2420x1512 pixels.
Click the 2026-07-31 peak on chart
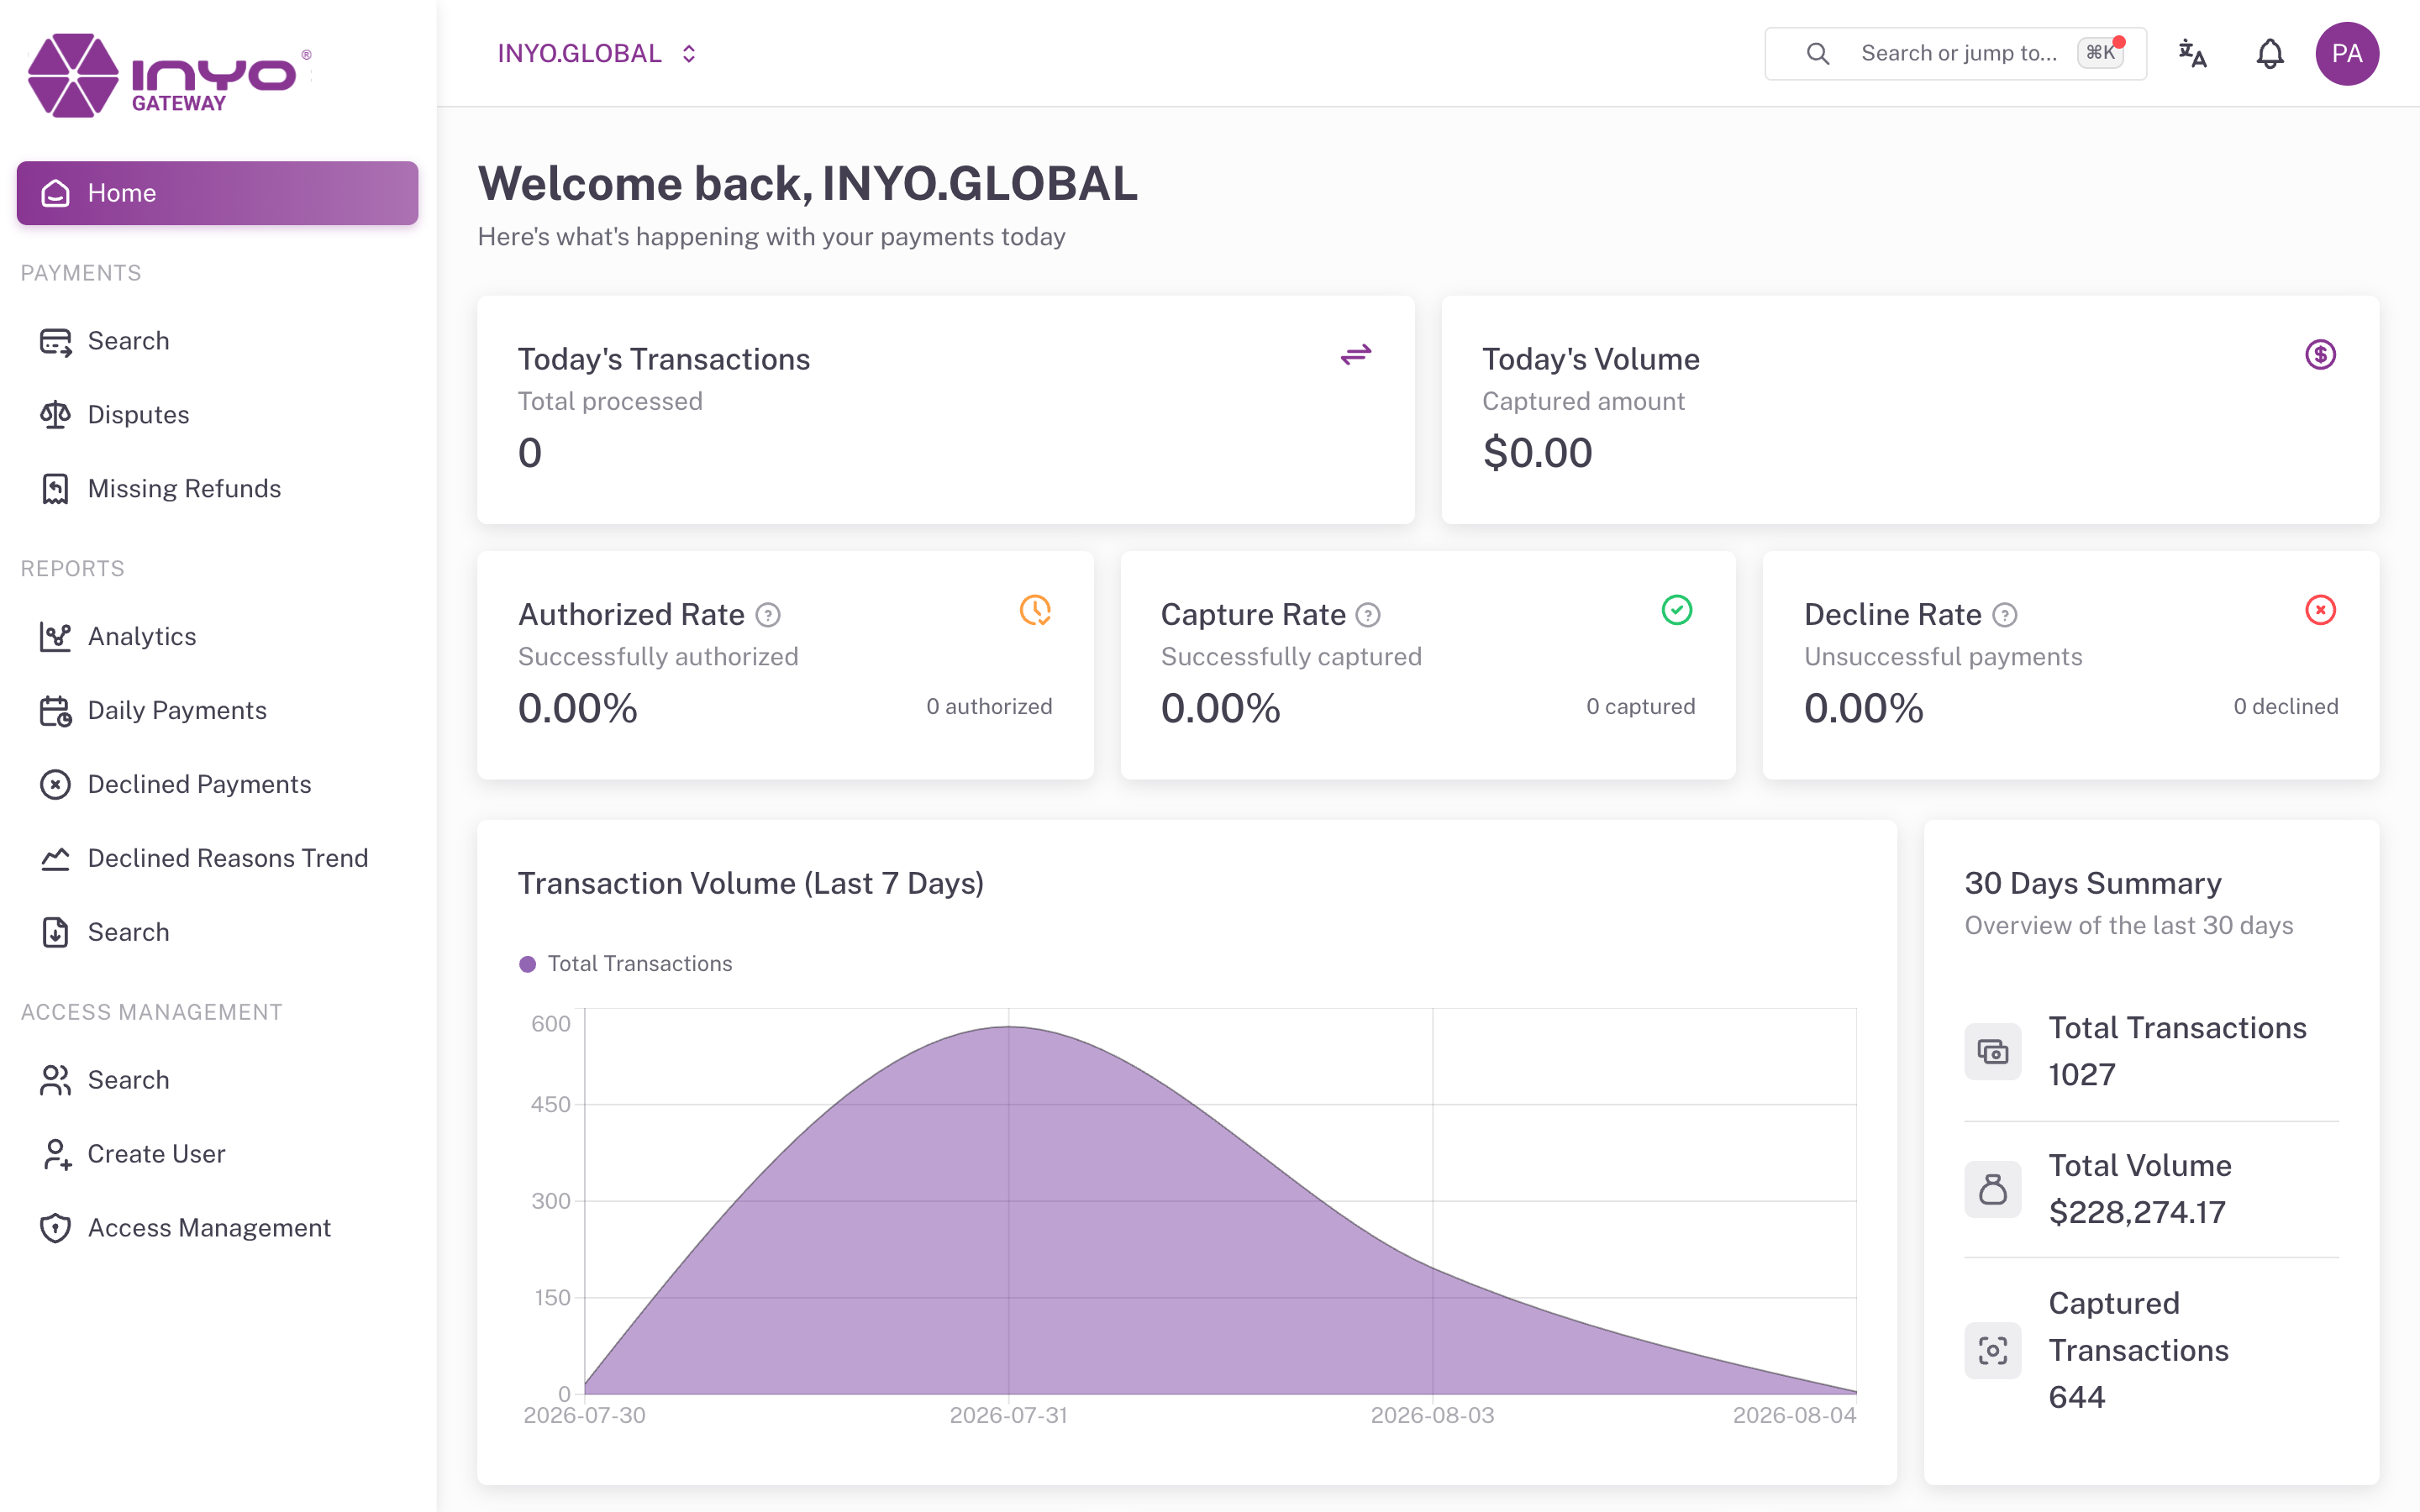point(1009,1027)
